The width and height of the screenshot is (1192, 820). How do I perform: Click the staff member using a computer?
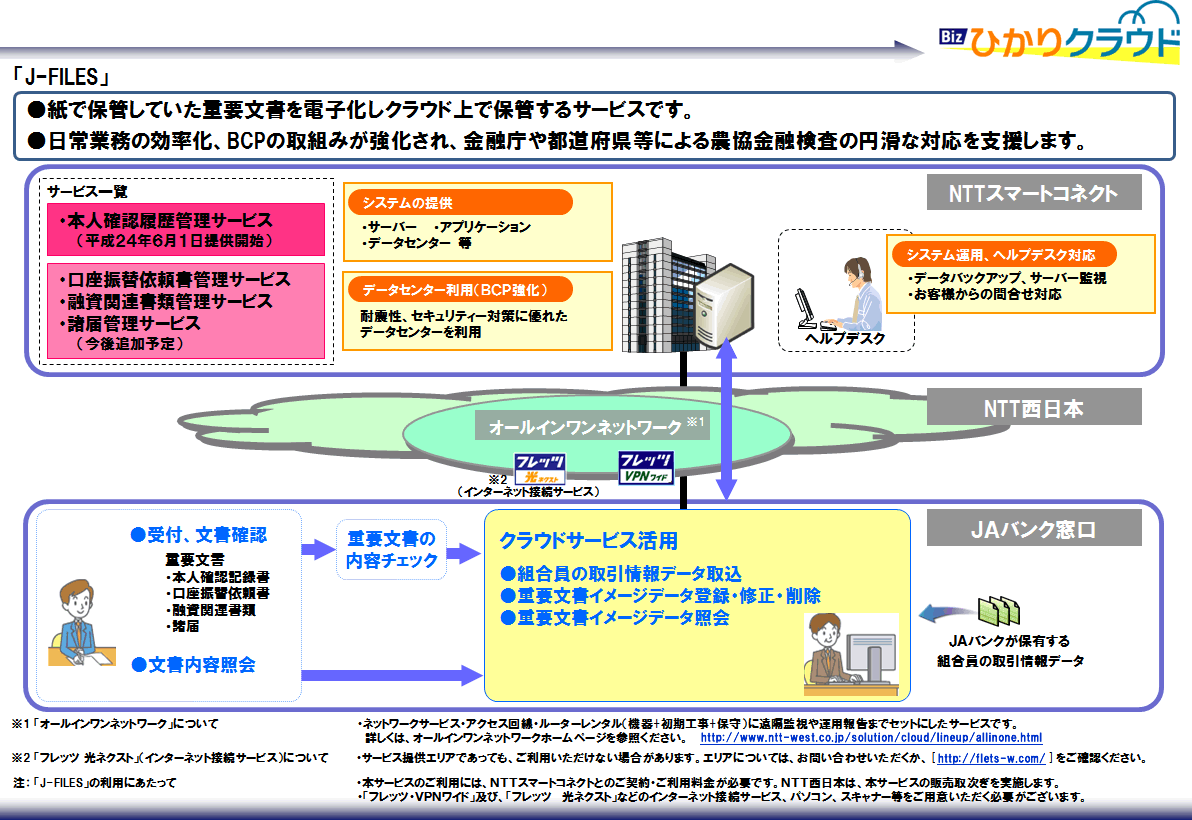point(851,654)
